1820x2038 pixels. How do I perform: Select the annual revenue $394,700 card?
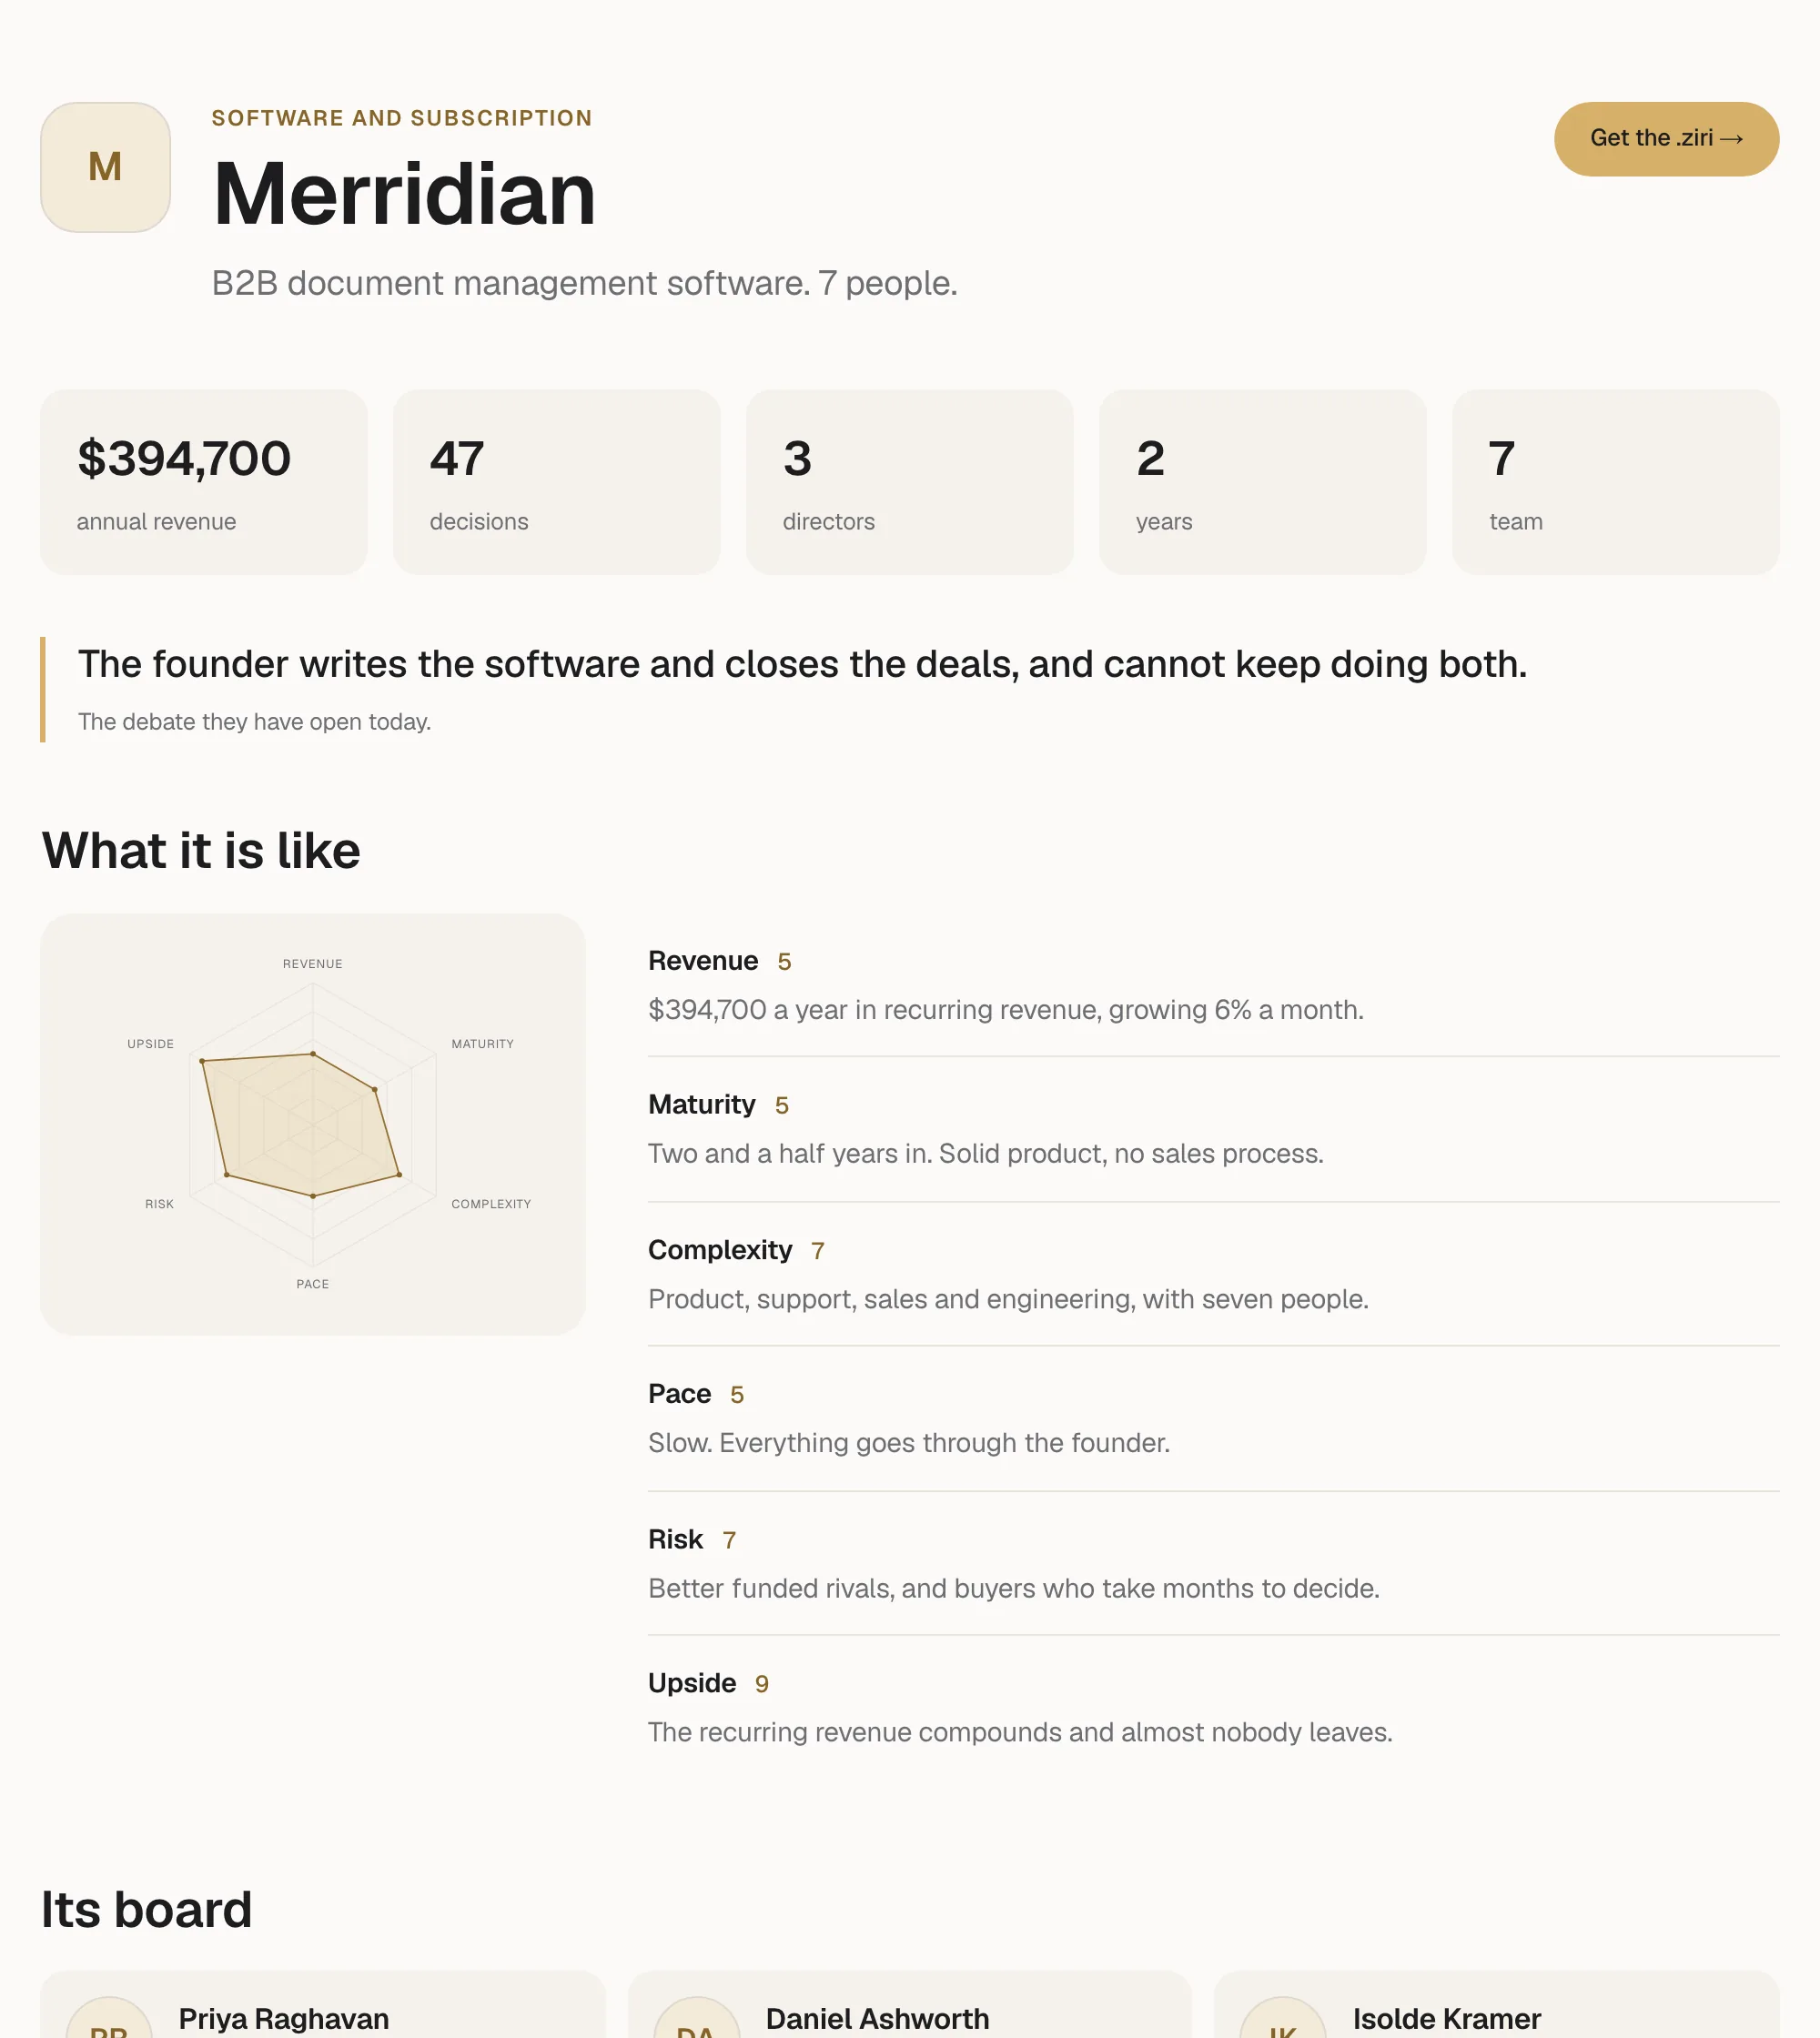pos(204,482)
